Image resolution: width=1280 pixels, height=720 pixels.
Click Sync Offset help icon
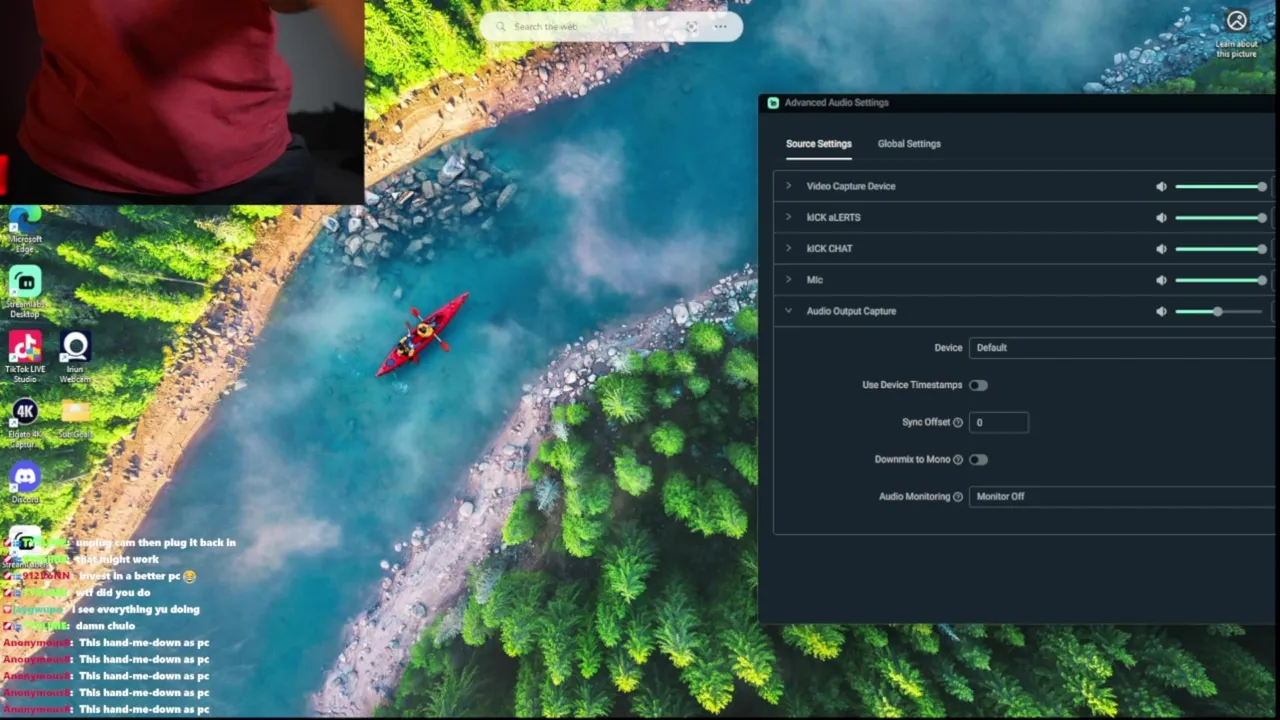958,422
